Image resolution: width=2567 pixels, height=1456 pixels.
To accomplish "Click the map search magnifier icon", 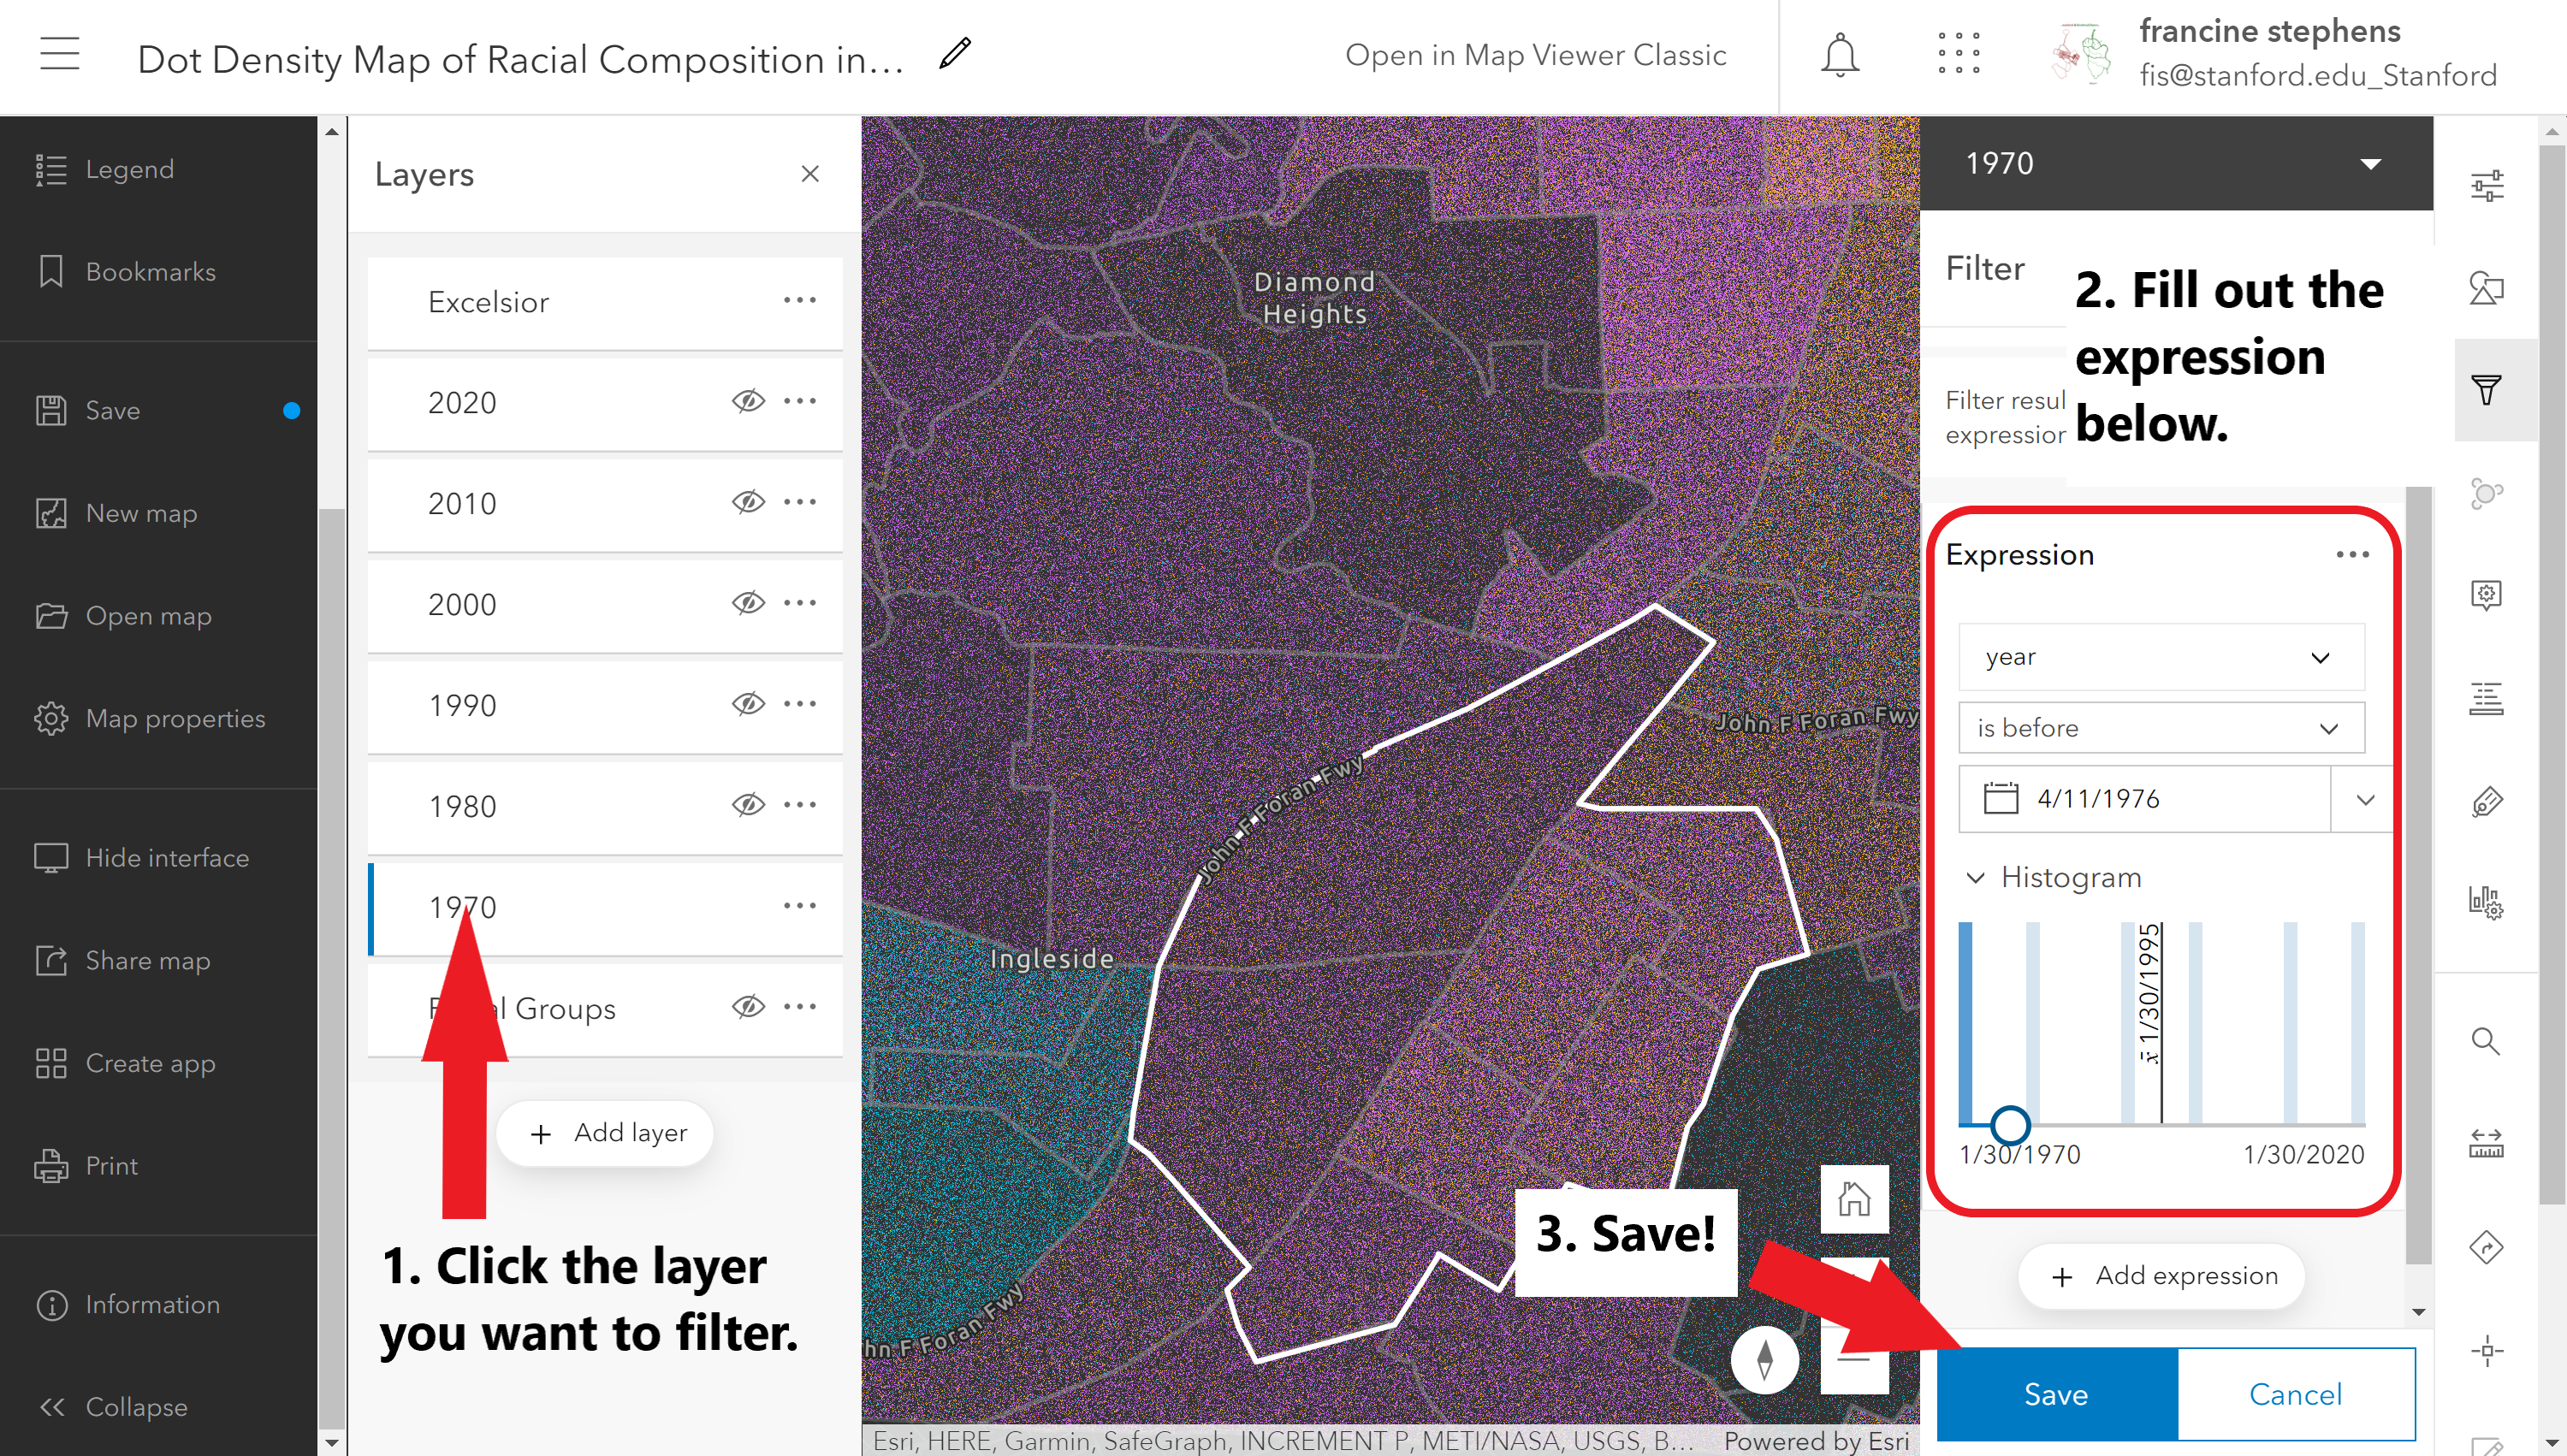I will coord(2485,1041).
